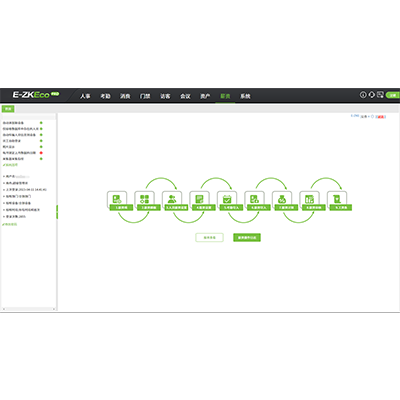Click the info circle icon in header
Screen dimensions: 400x400
[363, 95]
